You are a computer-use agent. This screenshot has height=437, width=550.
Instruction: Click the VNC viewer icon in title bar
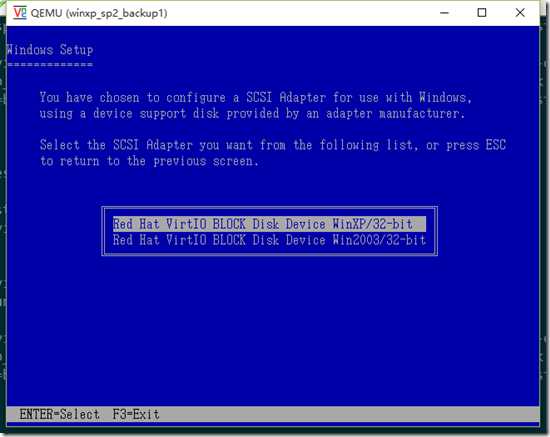point(20,13)
